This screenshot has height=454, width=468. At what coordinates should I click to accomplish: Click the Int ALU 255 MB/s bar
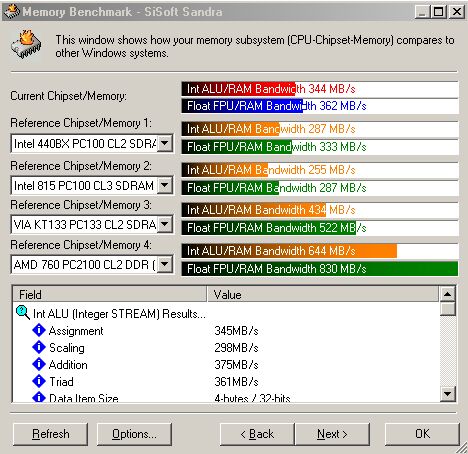(x=320, y=170)
